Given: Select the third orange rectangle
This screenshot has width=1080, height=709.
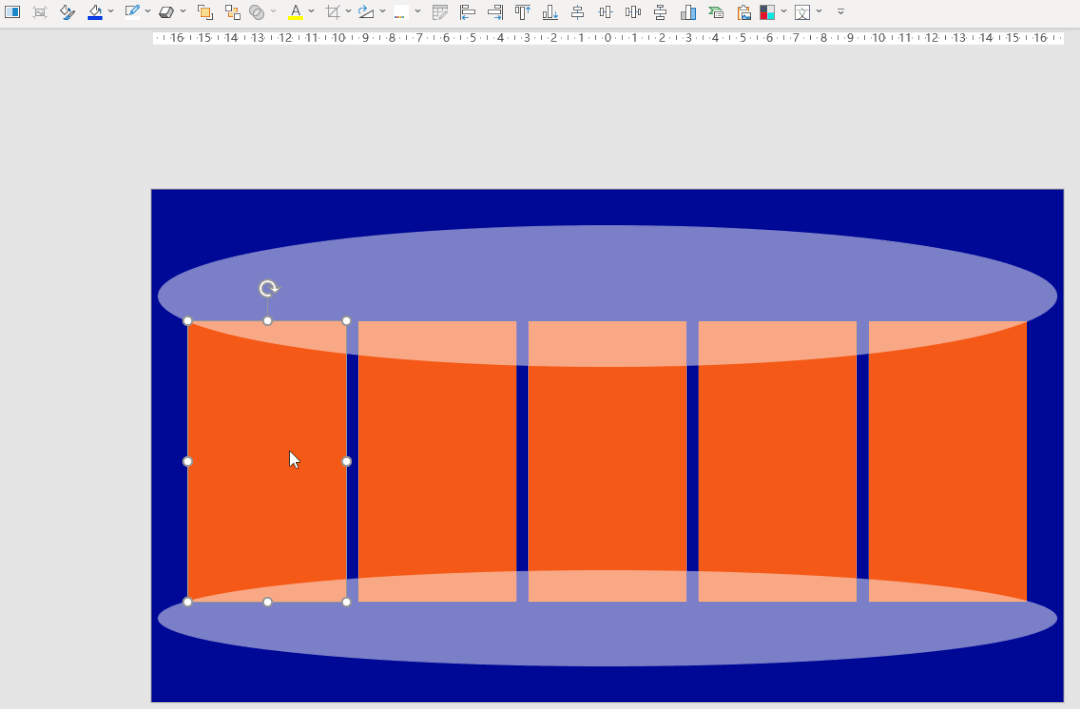Looking at the screenshot, I should pyautogui.click(x=607, y=470).
